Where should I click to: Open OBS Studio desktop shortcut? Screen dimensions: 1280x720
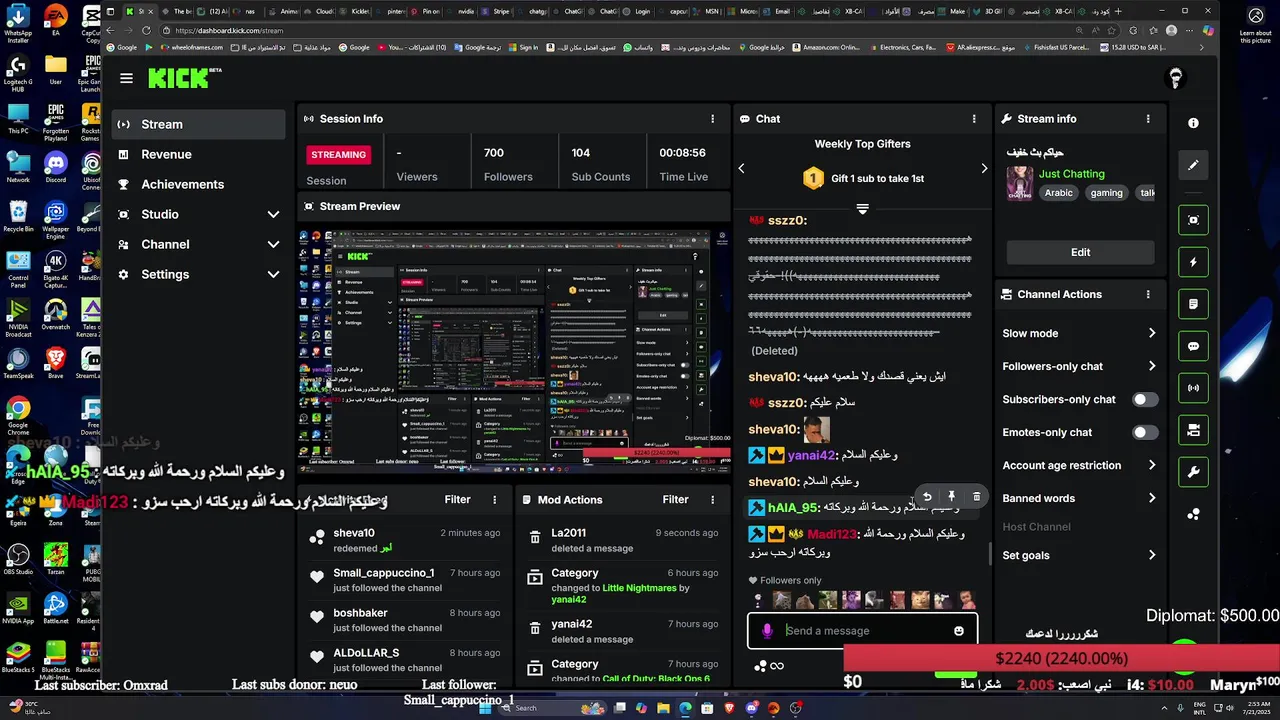[18, 557]
